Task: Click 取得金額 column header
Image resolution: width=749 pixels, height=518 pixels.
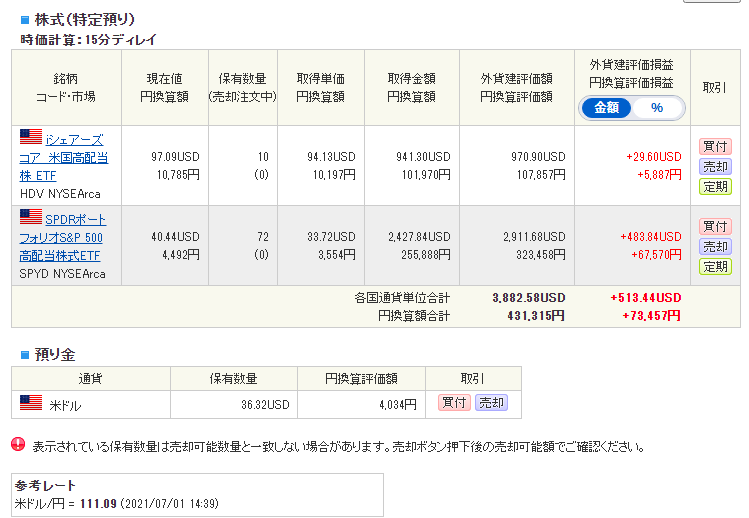Action: (411, 87)
